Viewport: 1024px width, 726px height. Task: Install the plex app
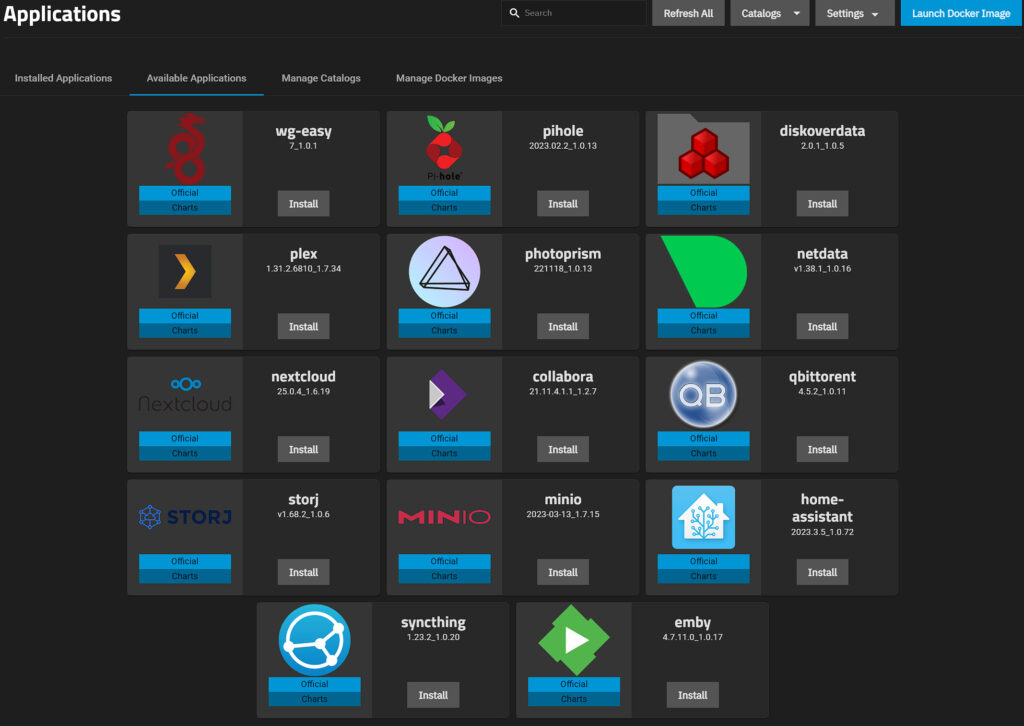(x=304, y=326)
